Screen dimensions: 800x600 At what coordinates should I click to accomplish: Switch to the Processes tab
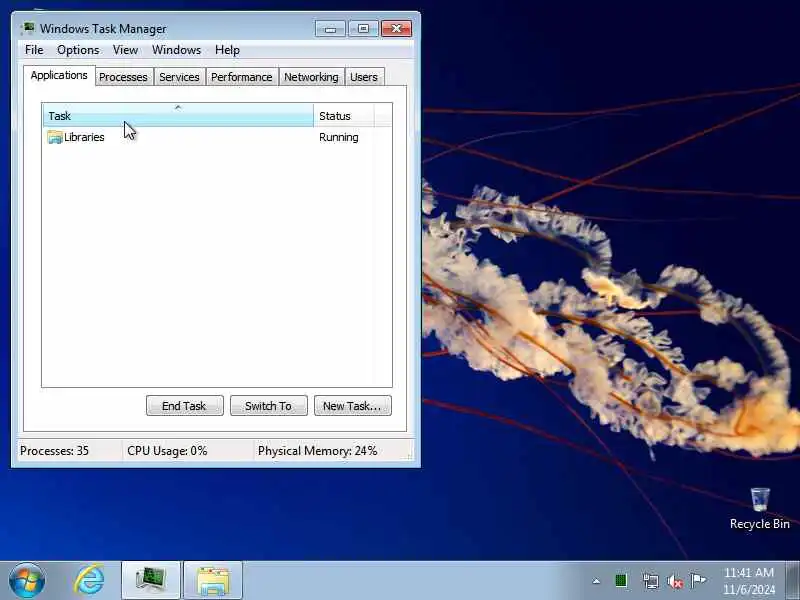pos(123,77)
